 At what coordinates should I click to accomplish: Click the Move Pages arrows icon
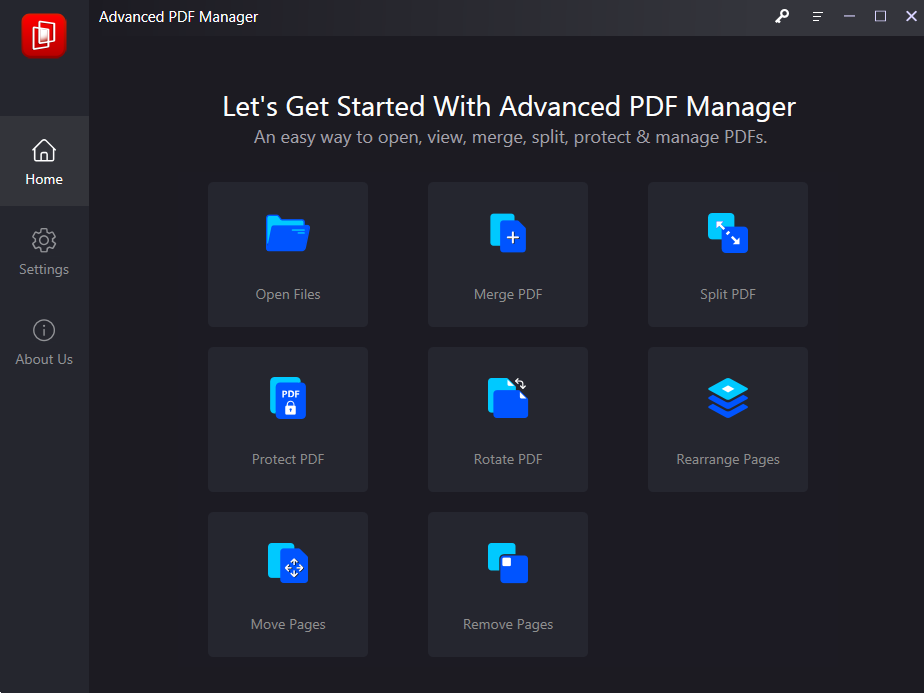point(288,563)
